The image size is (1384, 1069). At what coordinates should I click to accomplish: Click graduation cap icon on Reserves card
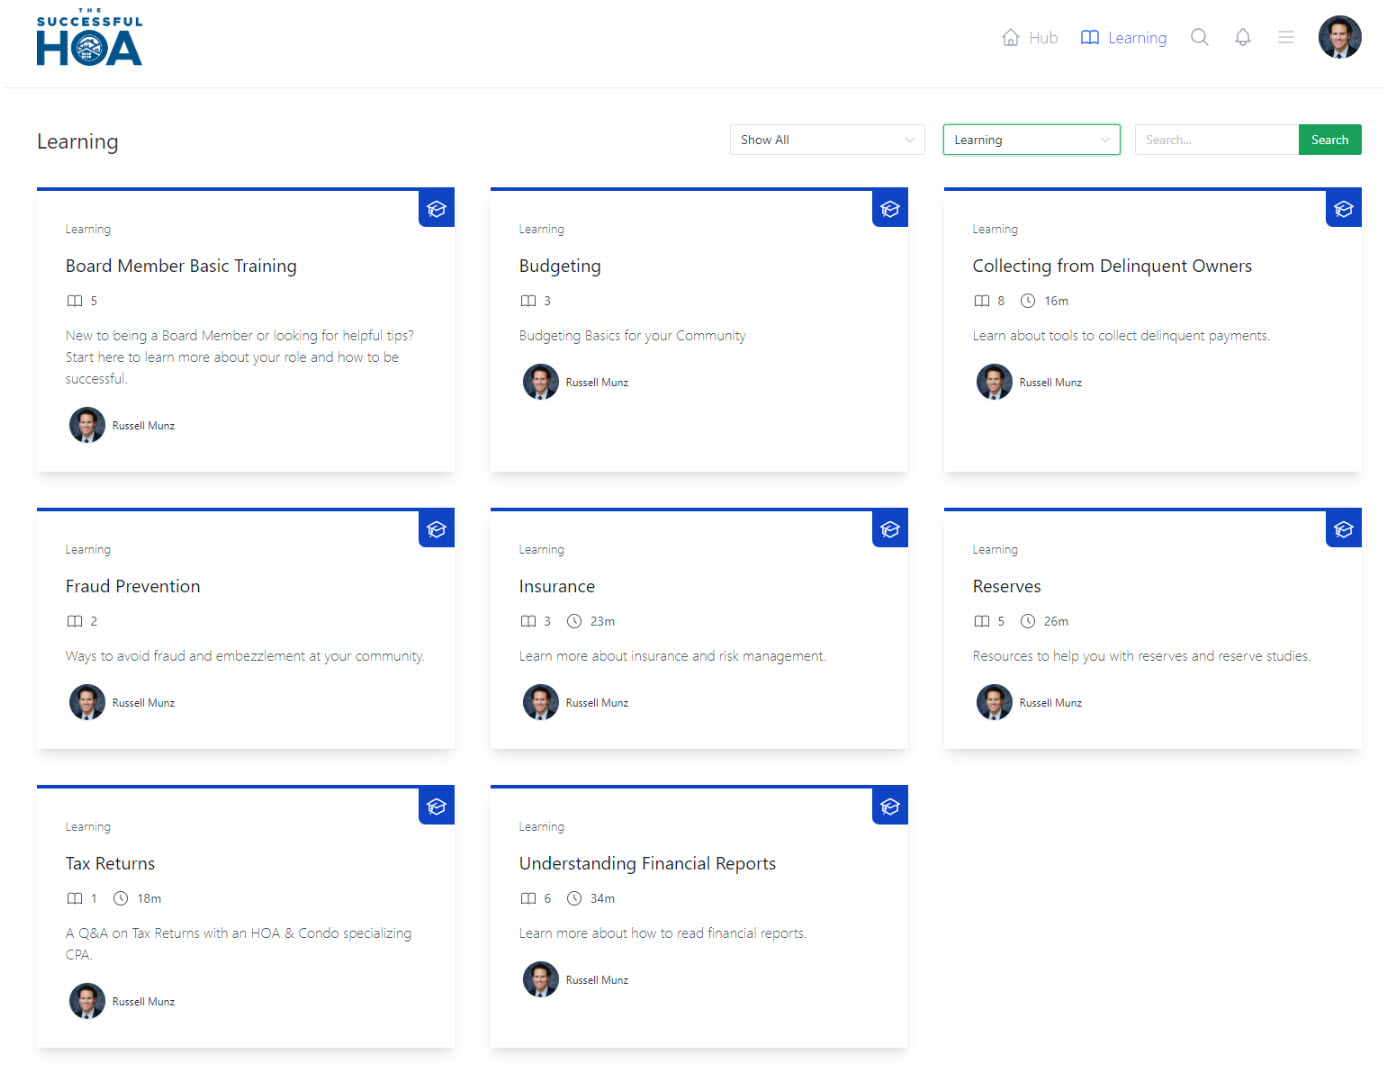1343,529
